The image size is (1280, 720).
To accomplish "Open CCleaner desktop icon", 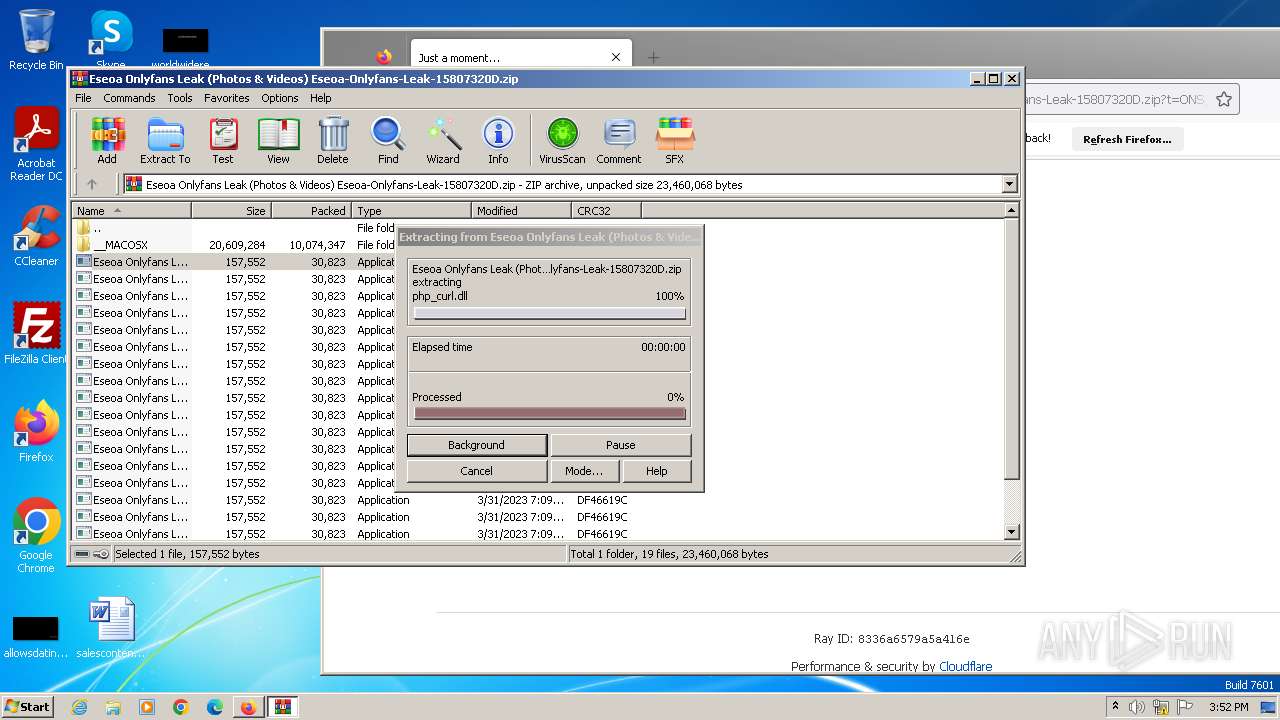I will pos(36,236).
